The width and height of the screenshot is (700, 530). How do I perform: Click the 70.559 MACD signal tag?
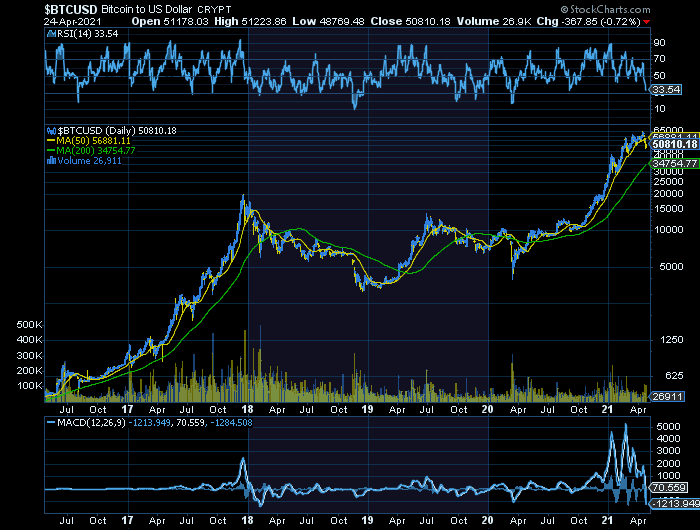(668, 488)
